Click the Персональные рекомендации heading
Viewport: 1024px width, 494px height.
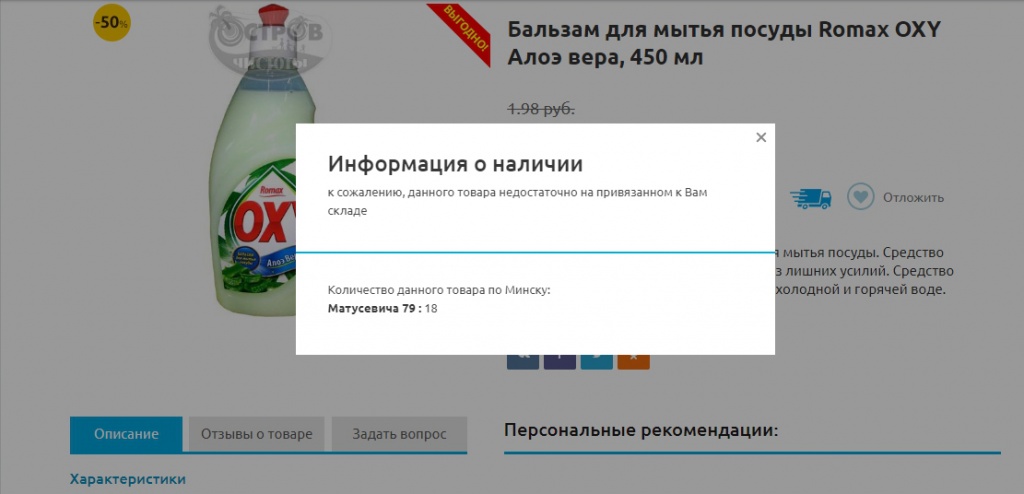click(641, 431)
